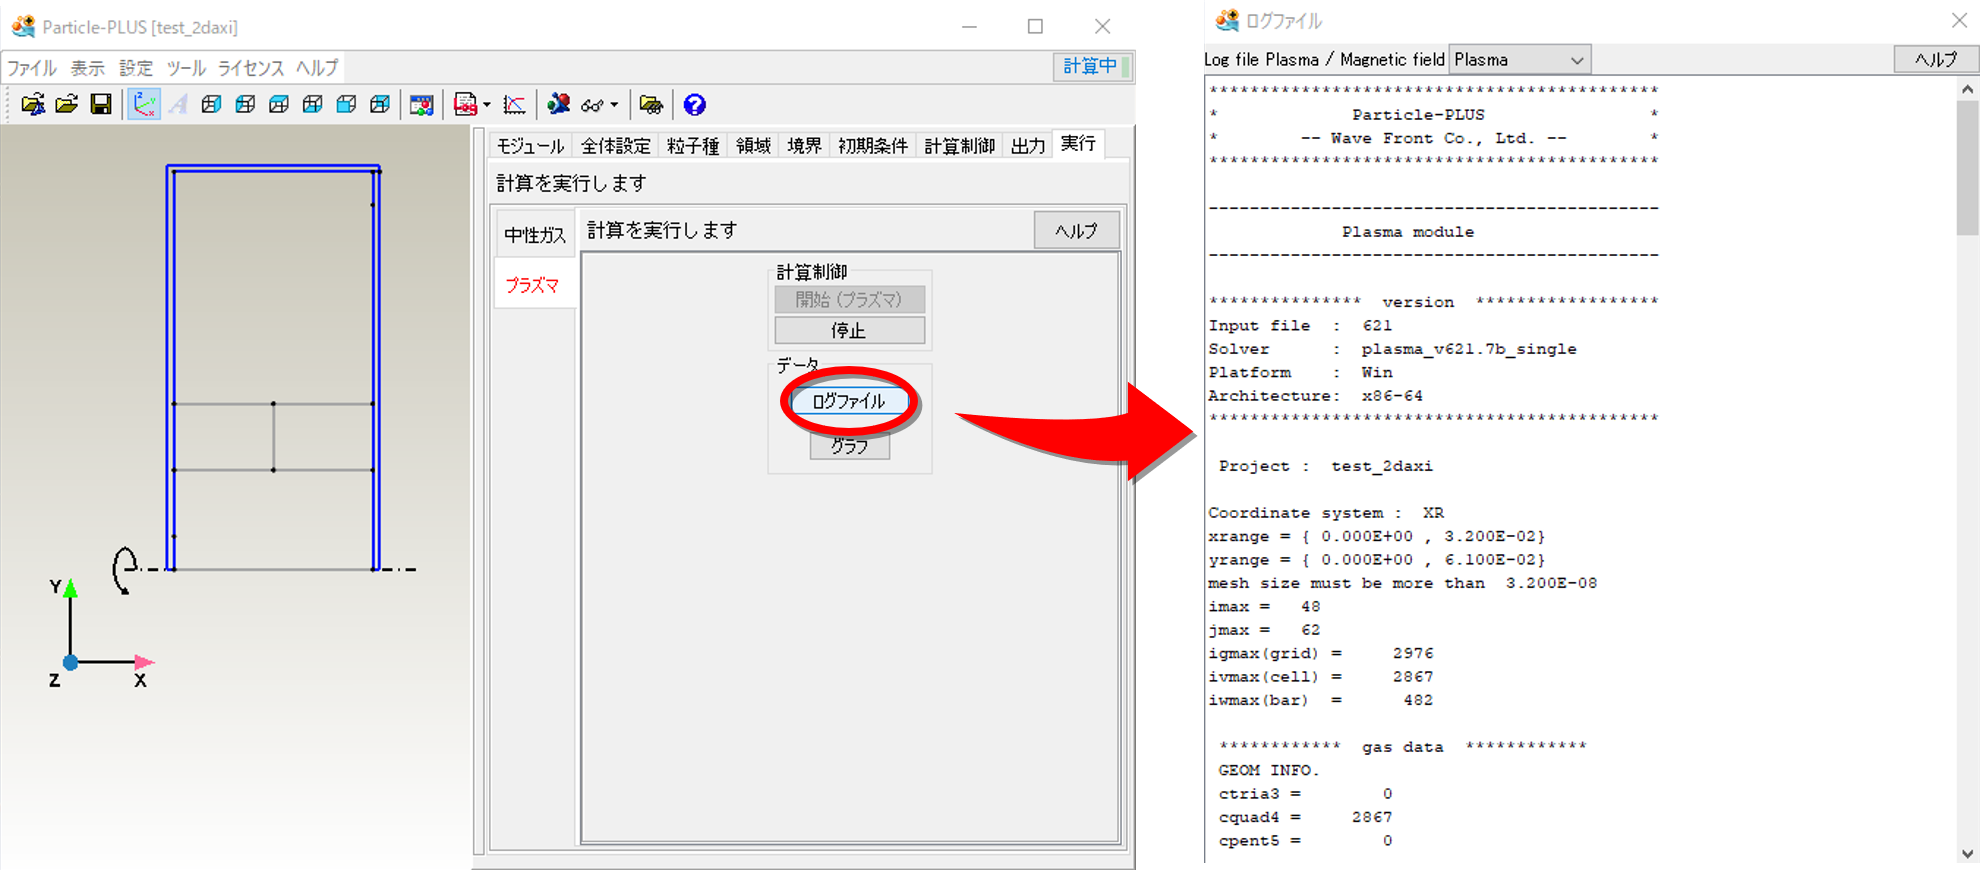This screenshot has height=870, width=1980.
Task: Click the 'igmax(grid) = 2976' log line
Action: tap(1321, 653)
